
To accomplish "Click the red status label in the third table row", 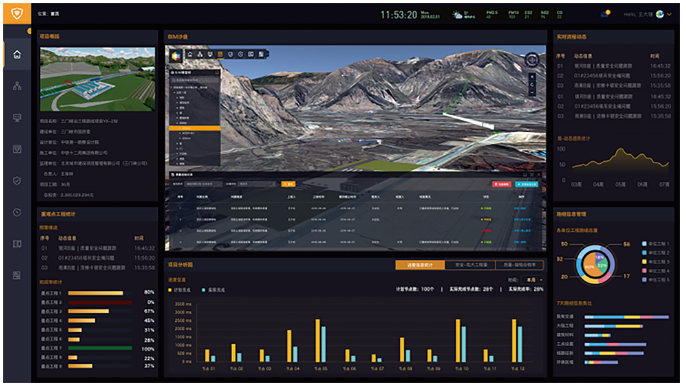I will (x=486, y=231).
